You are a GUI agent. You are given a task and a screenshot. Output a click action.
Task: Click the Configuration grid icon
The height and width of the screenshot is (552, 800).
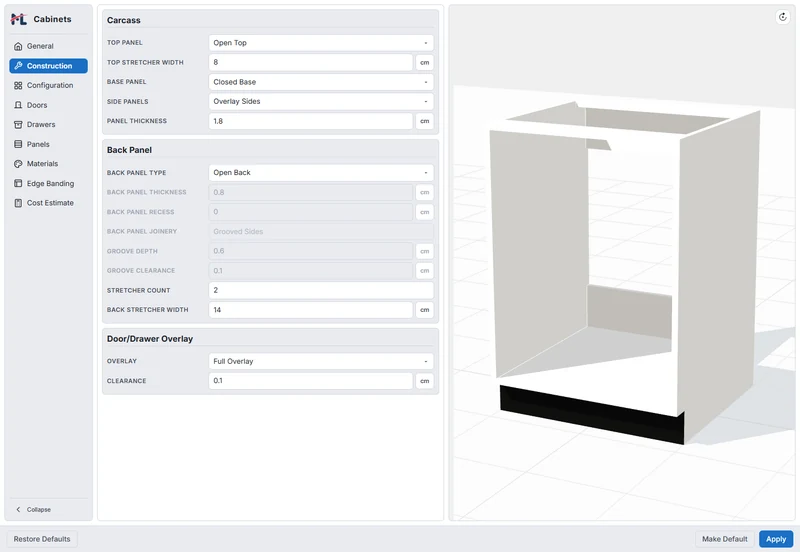[18, 86]
